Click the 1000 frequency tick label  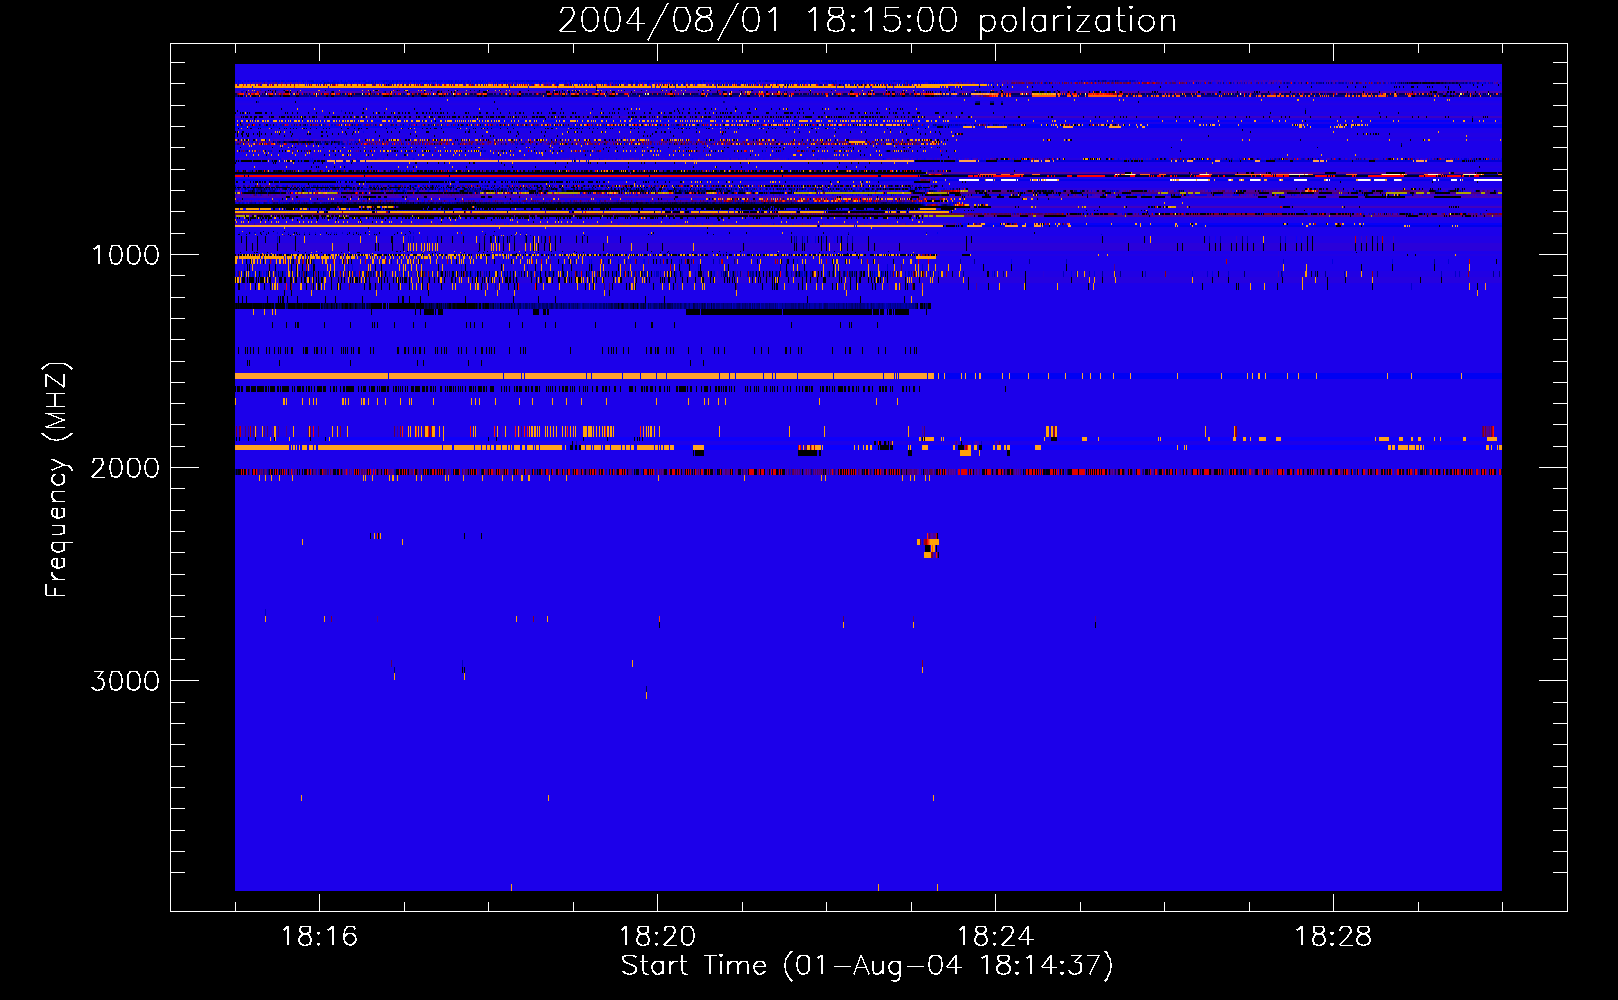126,255
